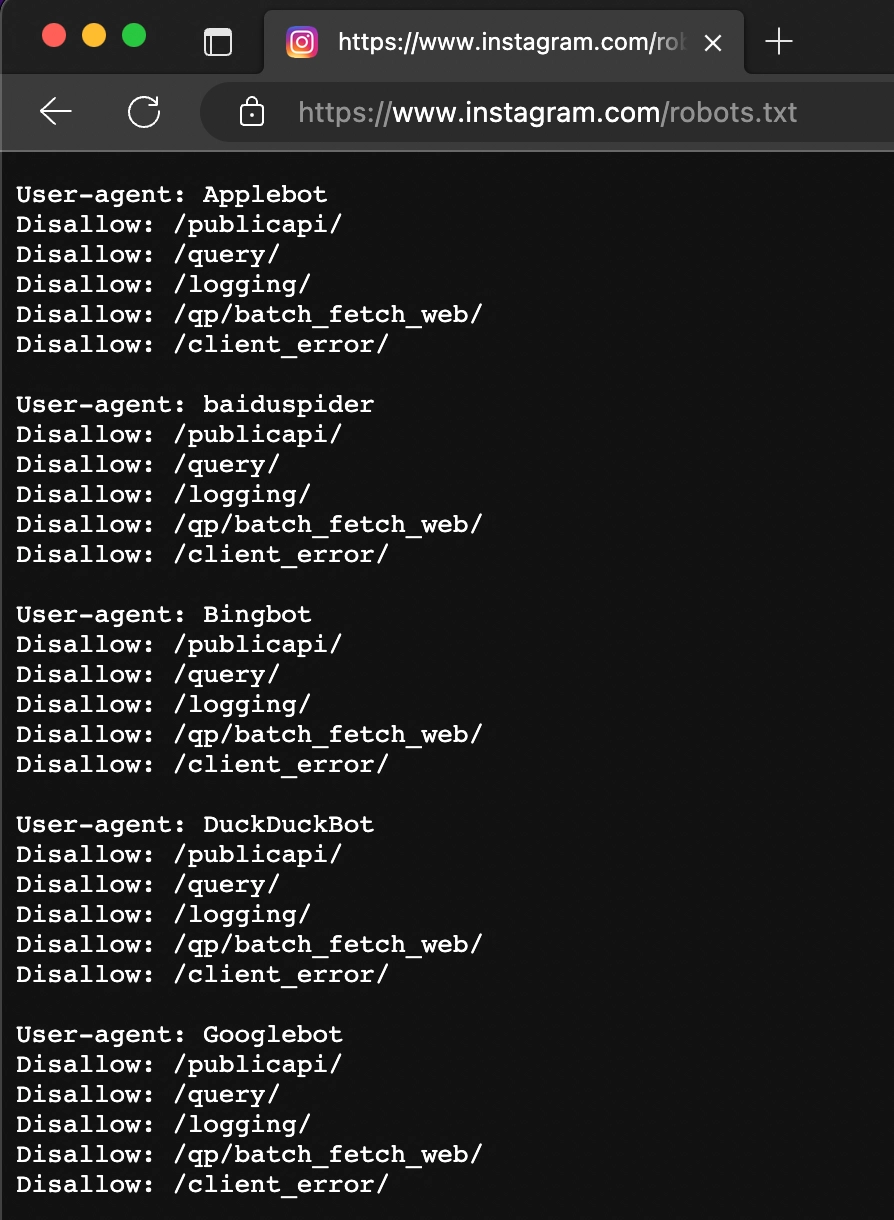Close the Instagram robots.txt tab
This screenshot has height=1220, width=894.
(713, 43)
